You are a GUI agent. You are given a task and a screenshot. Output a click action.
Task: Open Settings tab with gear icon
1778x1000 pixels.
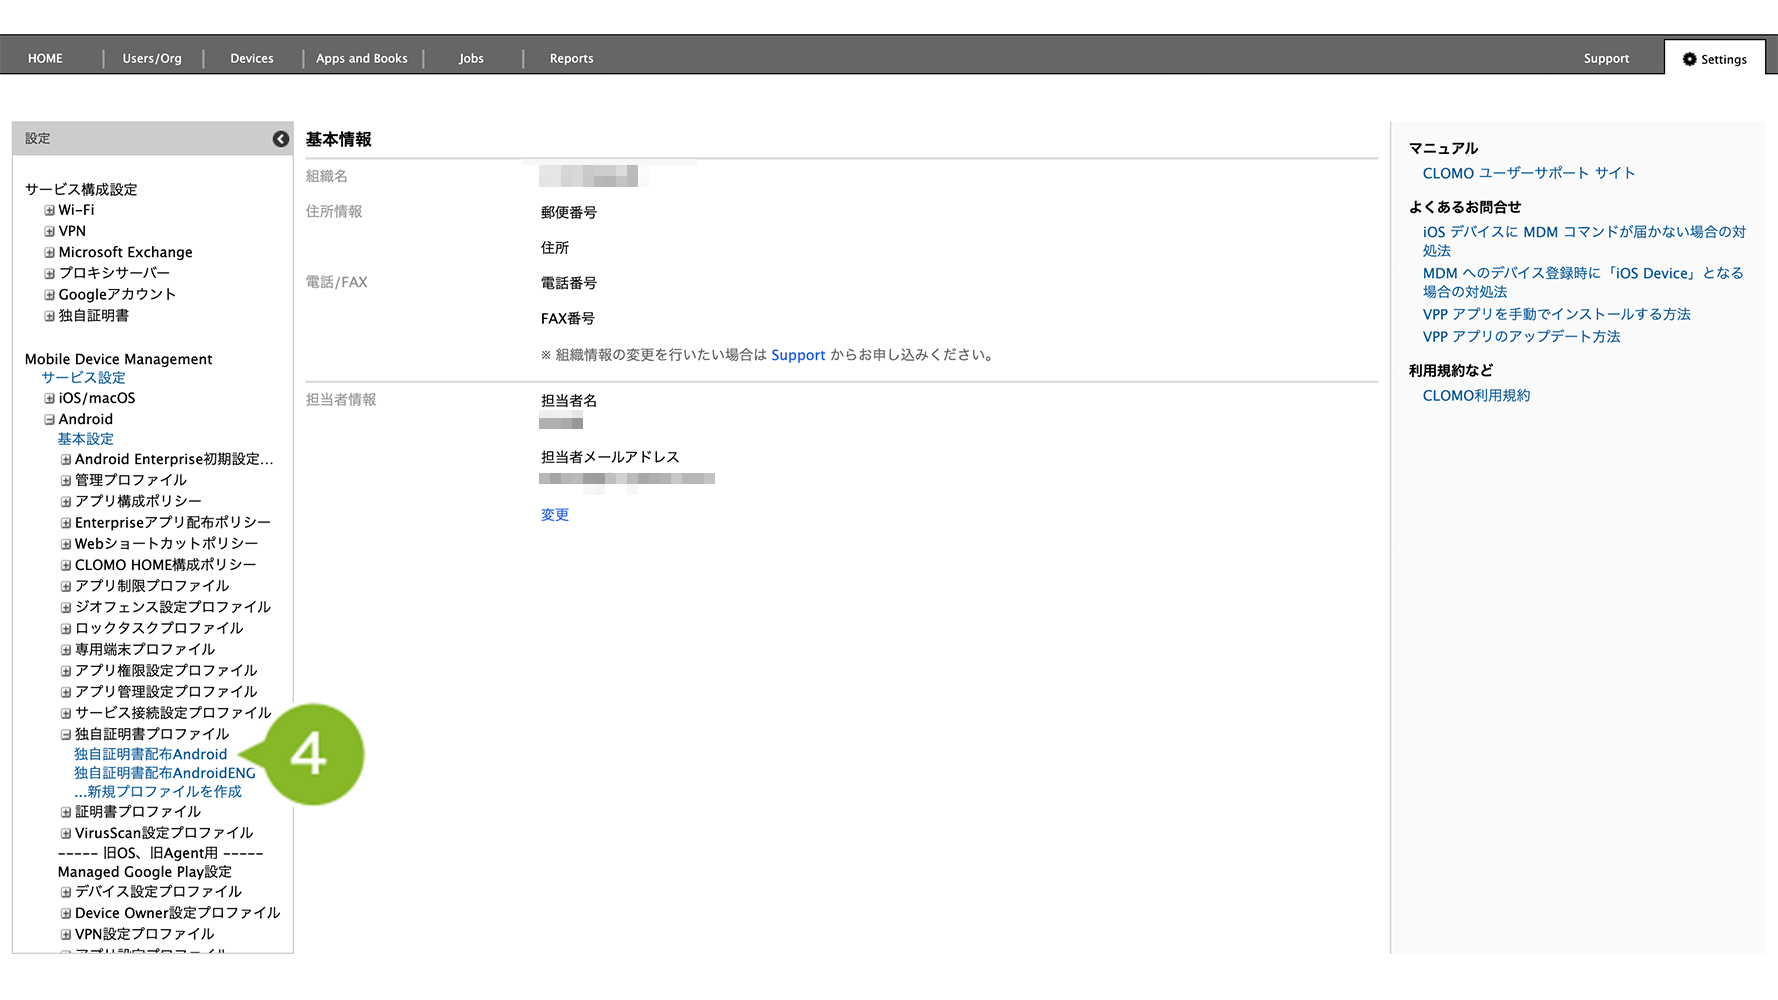(1714, 59)
